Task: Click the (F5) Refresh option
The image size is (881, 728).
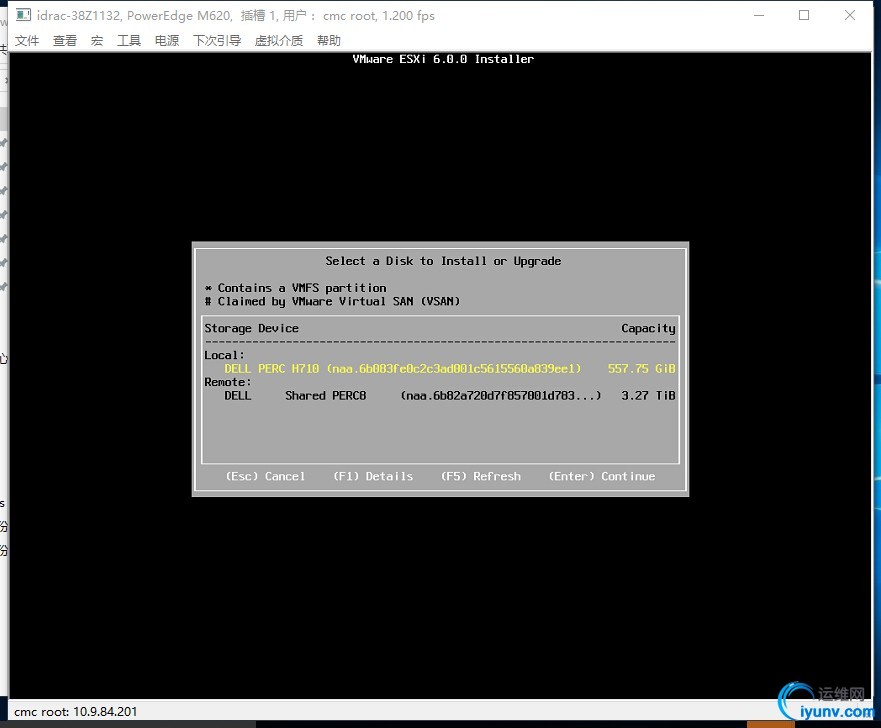Action: (480, 476)
